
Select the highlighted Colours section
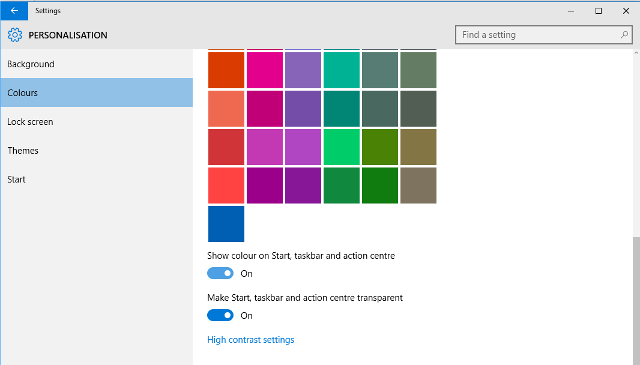(97, 93)
